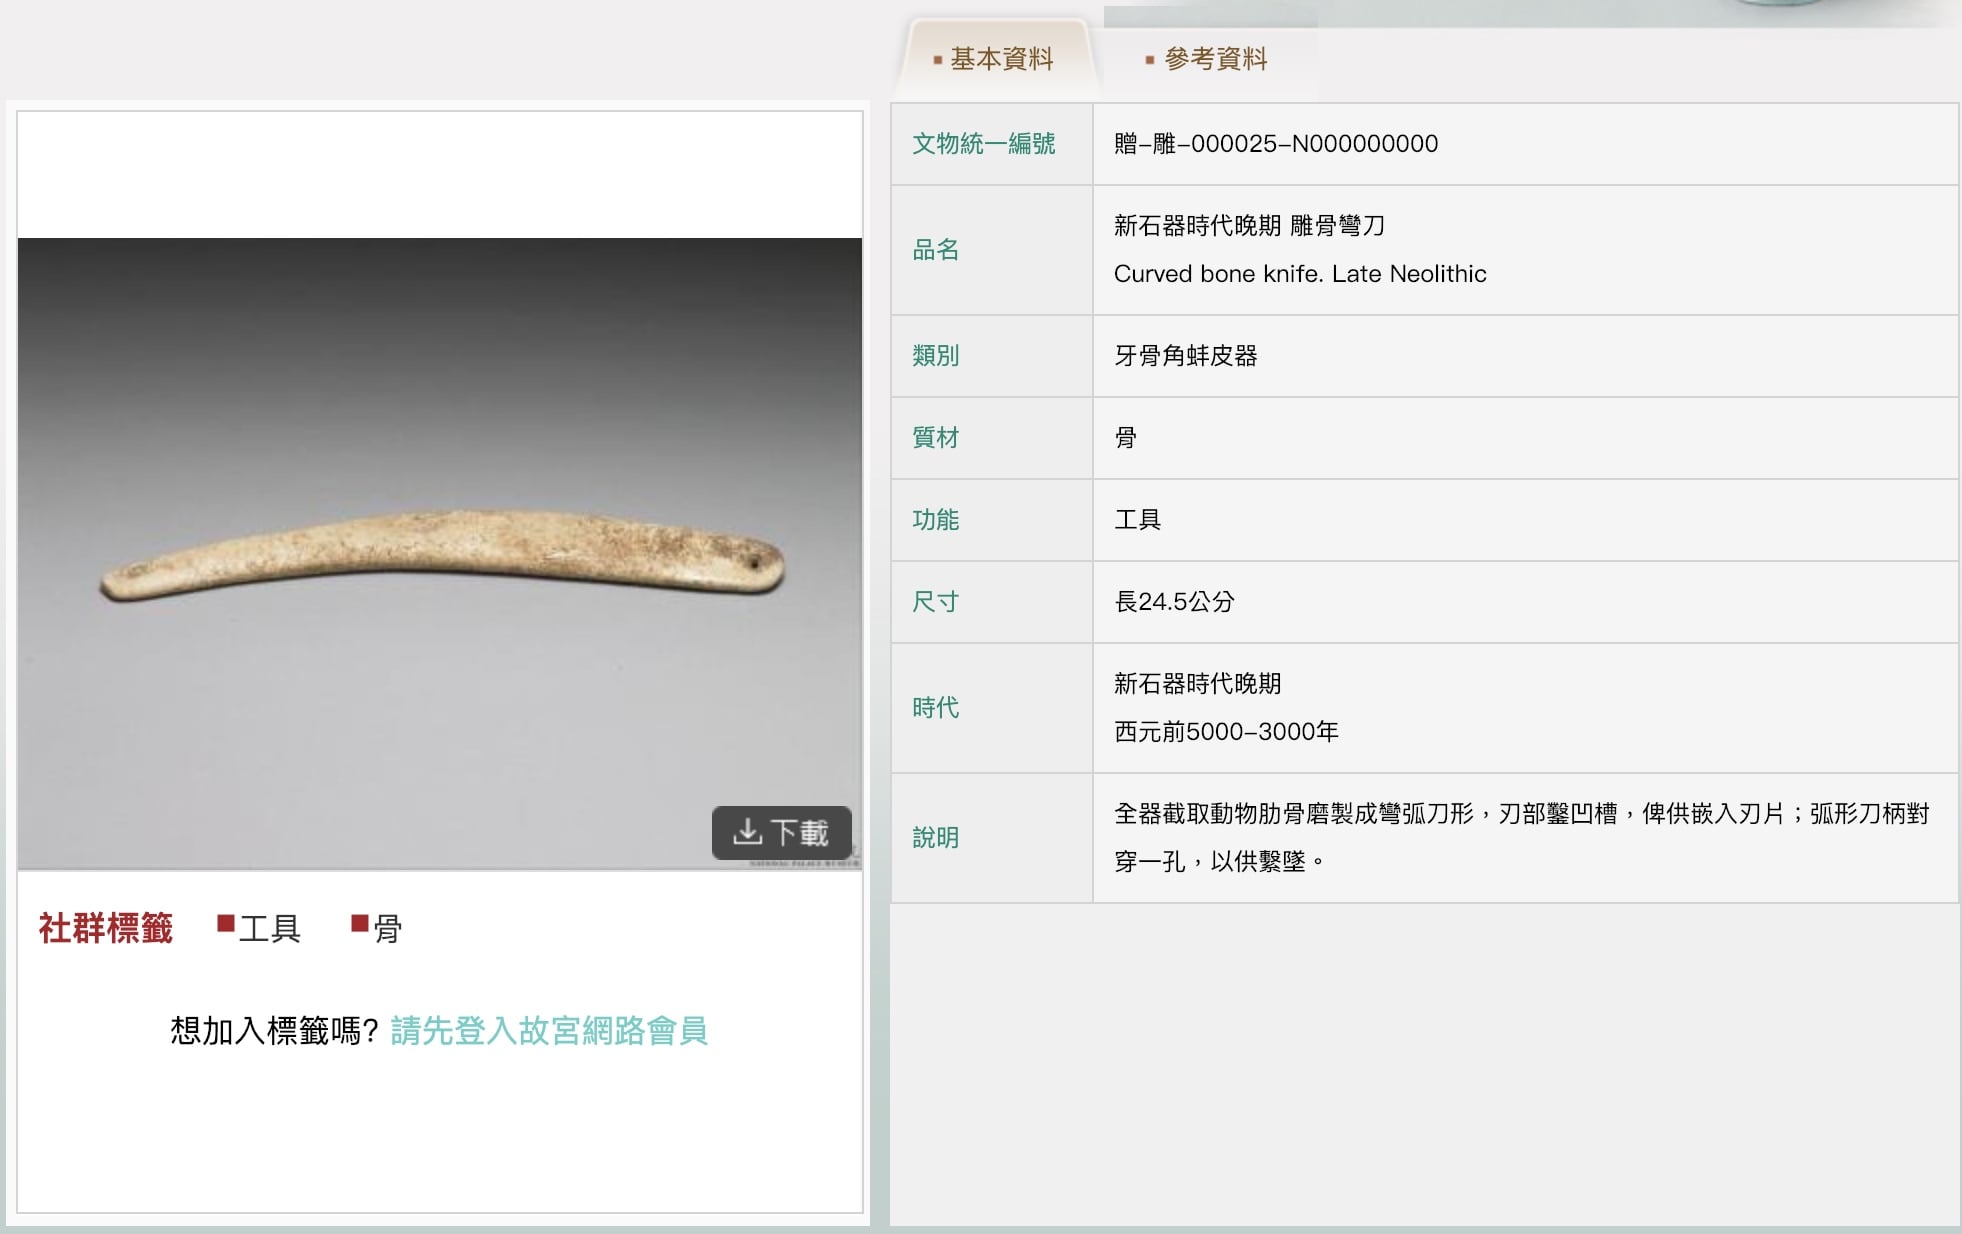1962x1234 pixels.
Task: Select the 骨 social tag
Action: tap(388, 928)
